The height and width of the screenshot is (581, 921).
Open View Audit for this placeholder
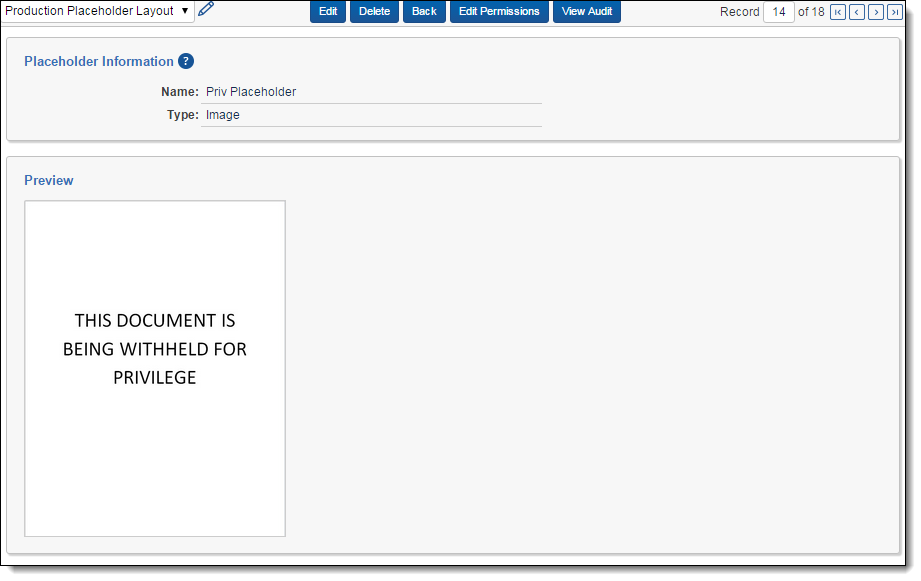click(586, 11)
